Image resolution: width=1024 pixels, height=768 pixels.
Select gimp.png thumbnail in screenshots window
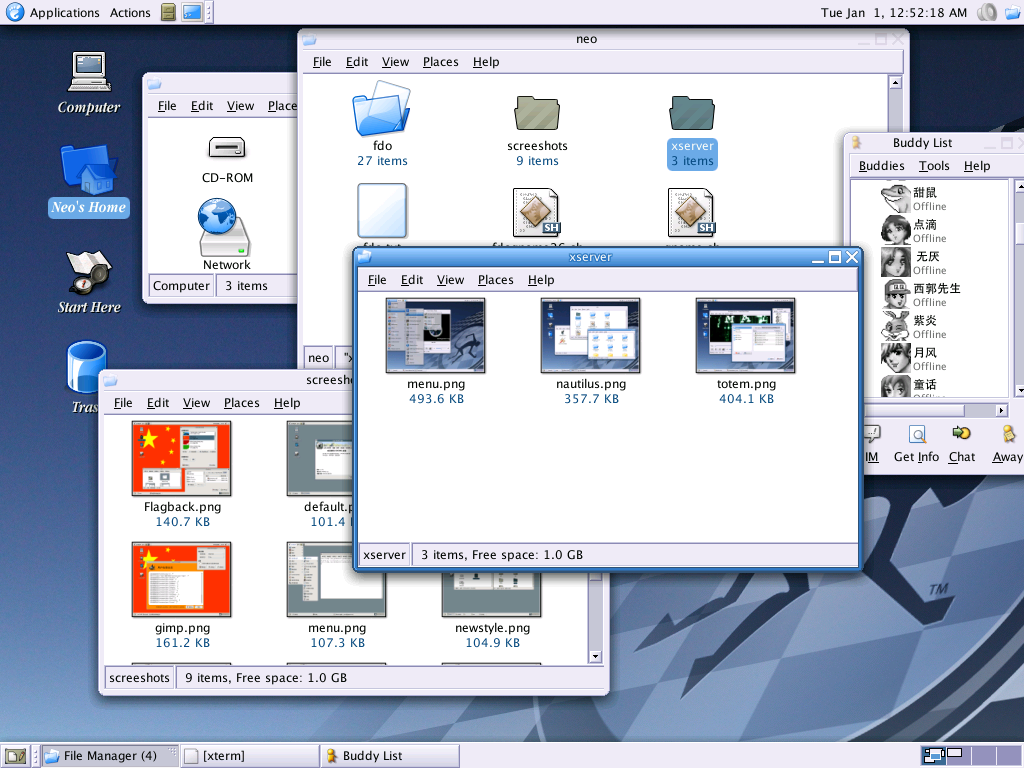(x=182, y=579)
